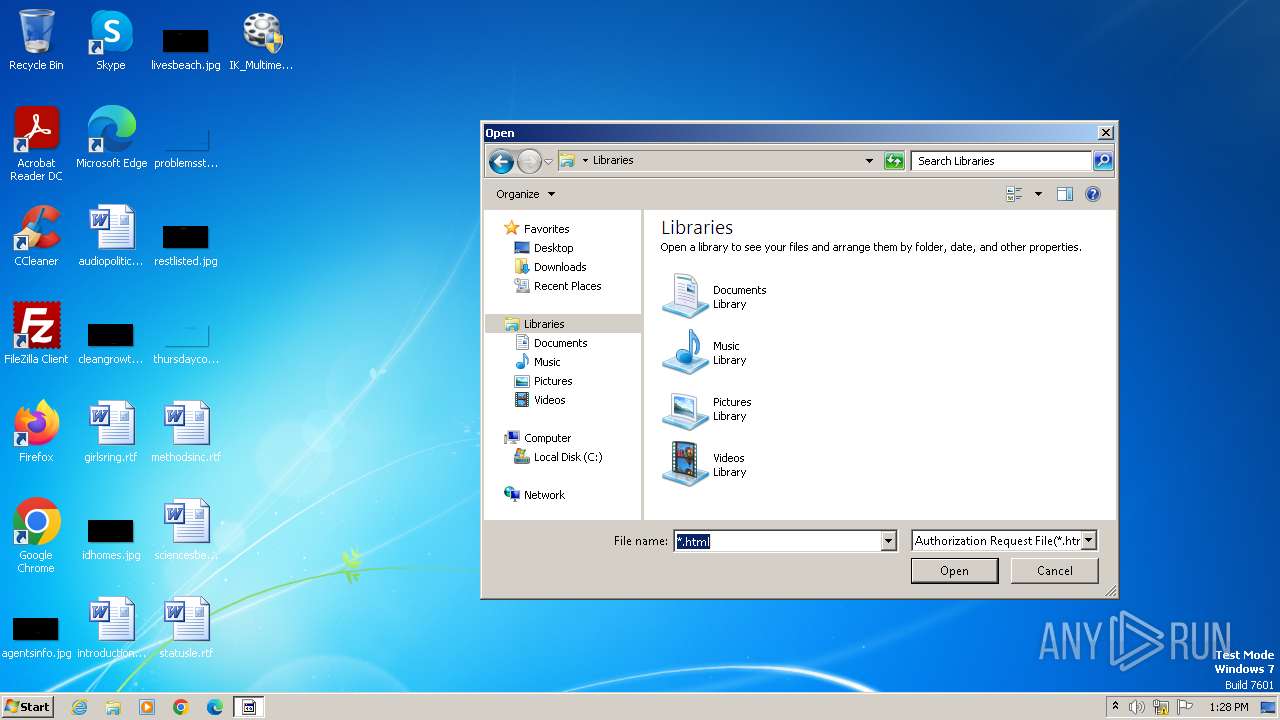The height and width of the screenshot is (720, 1280).
Task: Open the Organize menu
Action: click(525, 194)
